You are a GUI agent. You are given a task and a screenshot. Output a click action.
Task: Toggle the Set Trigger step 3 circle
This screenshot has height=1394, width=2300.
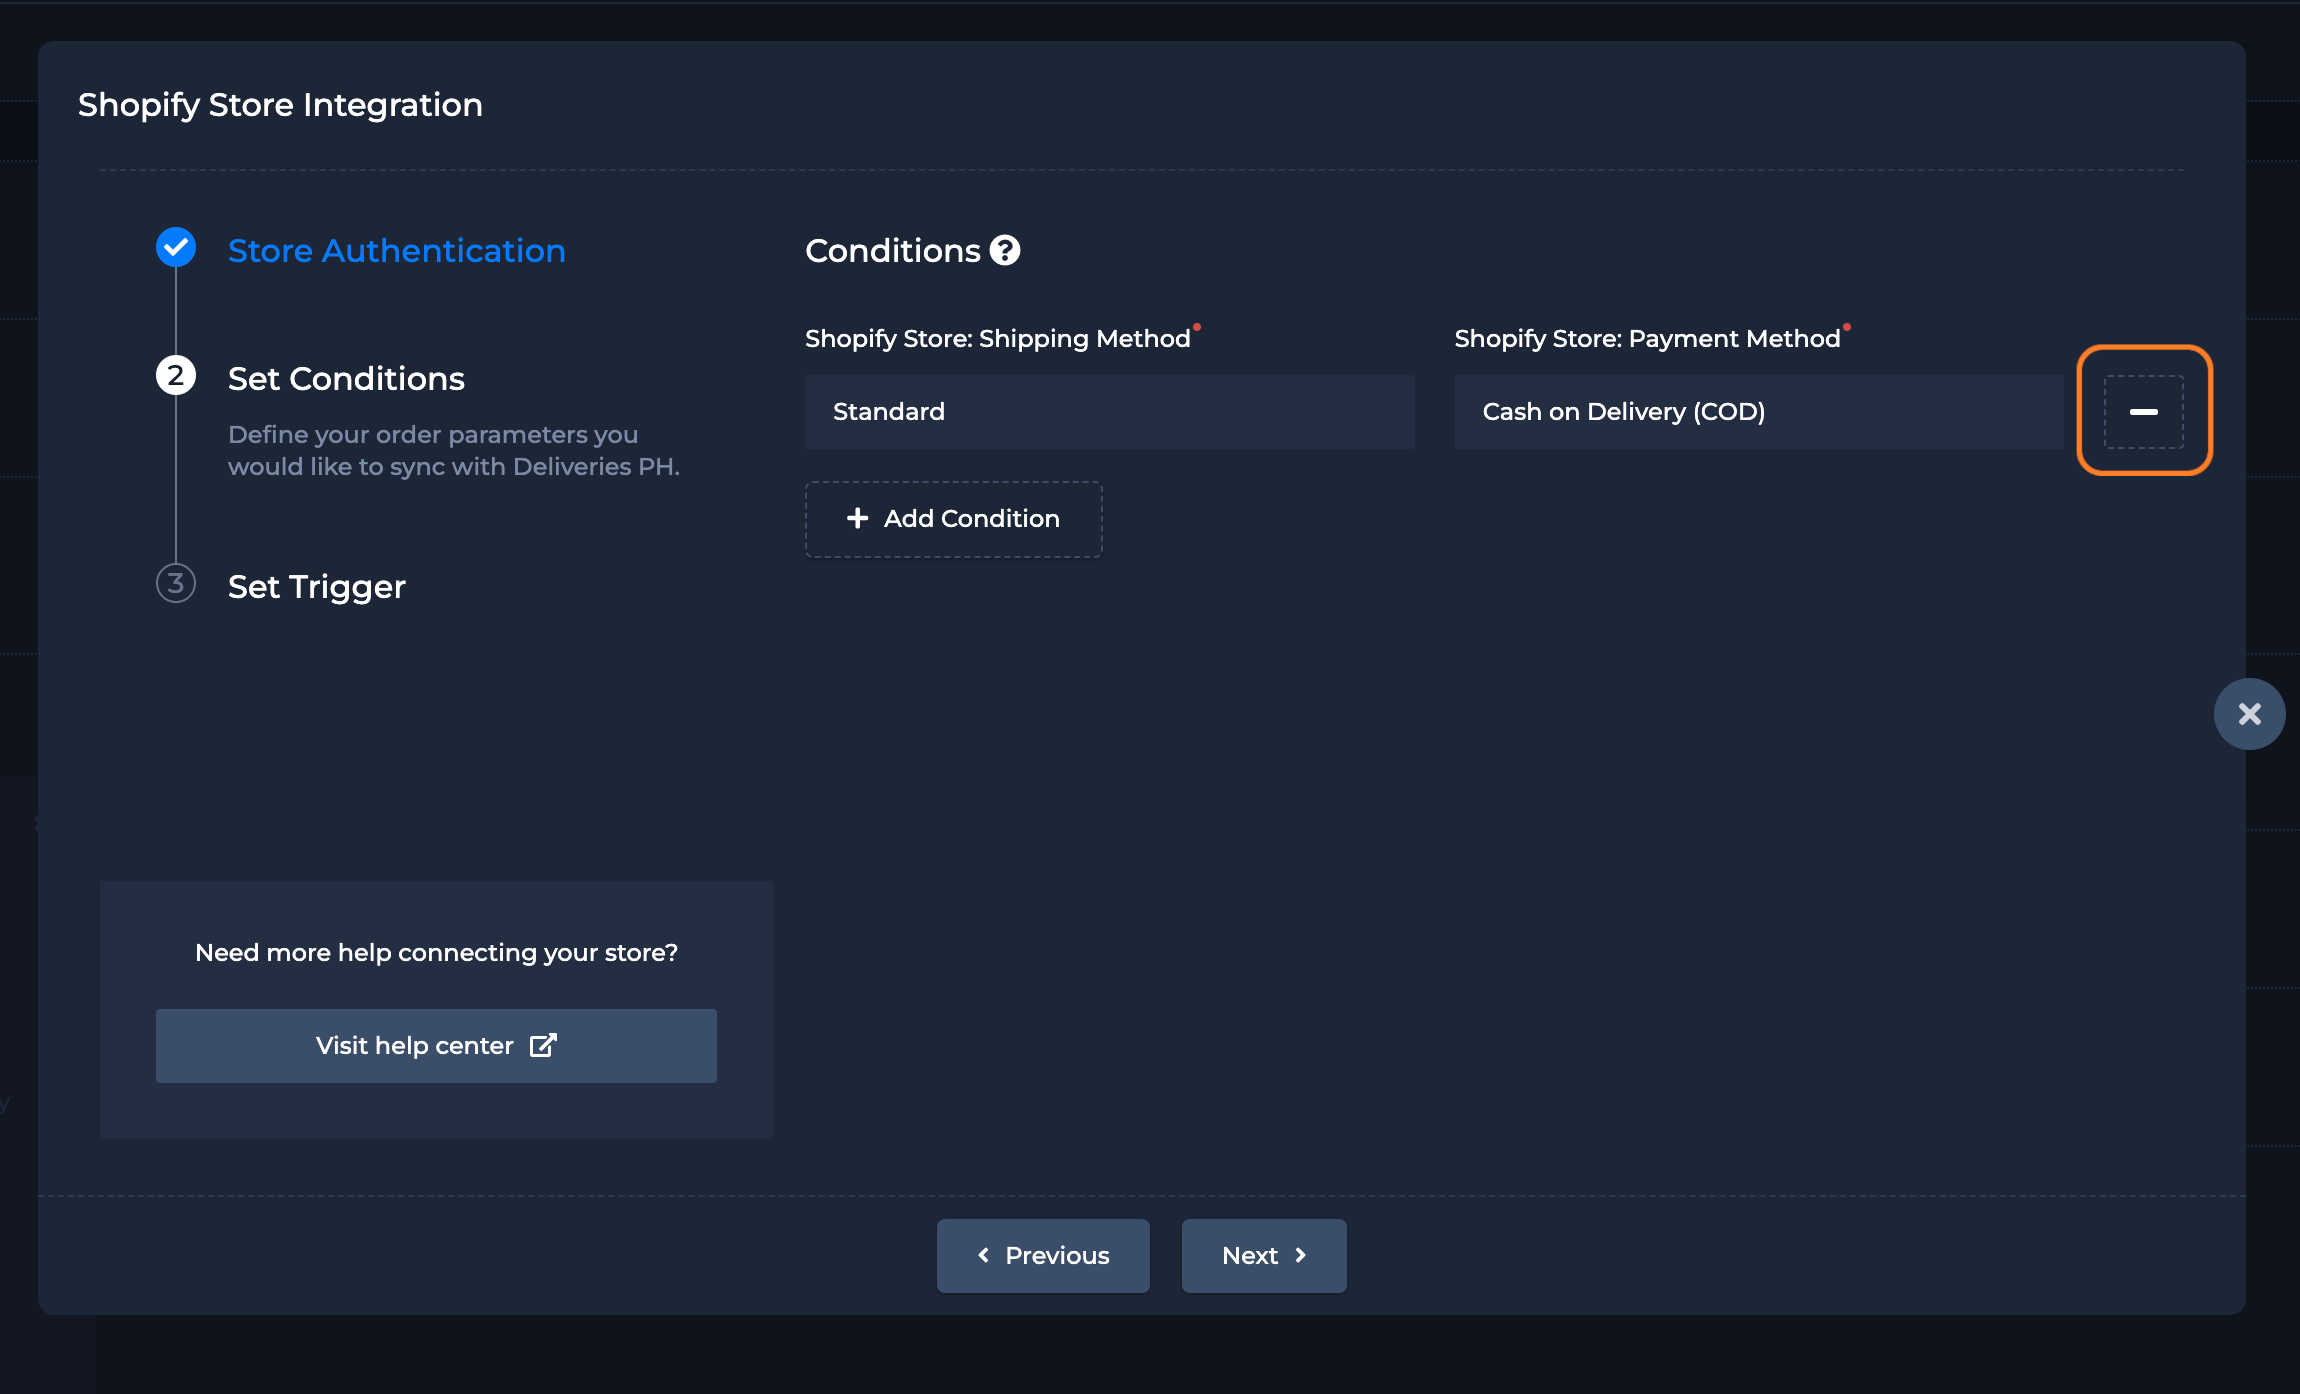coord(176,585)
